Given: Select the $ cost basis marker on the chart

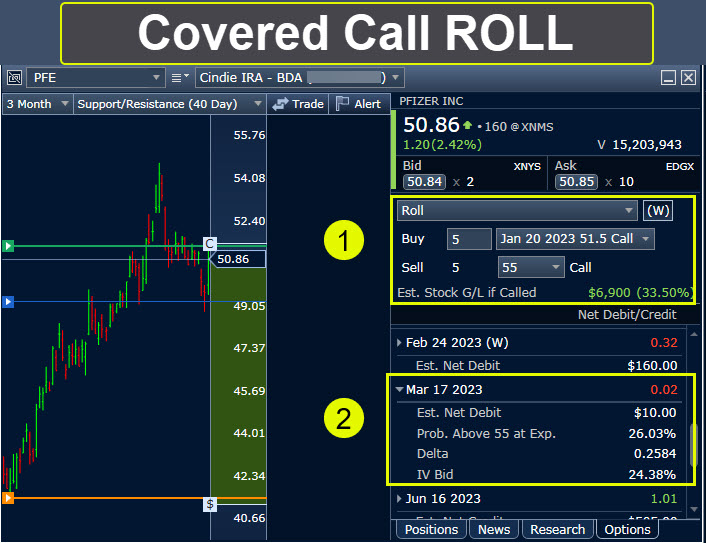Looking at the screenshot, I should pos(210,504).
